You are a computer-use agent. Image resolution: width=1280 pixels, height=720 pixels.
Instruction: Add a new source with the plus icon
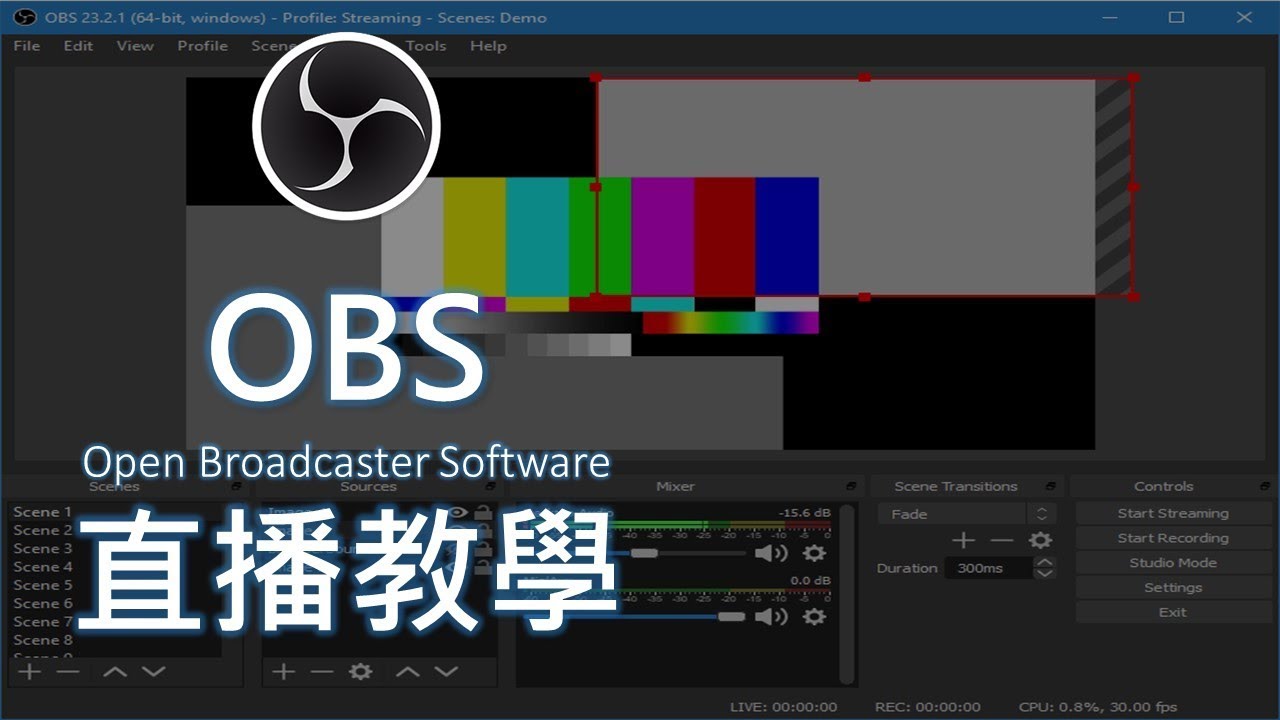pos(284,671)
